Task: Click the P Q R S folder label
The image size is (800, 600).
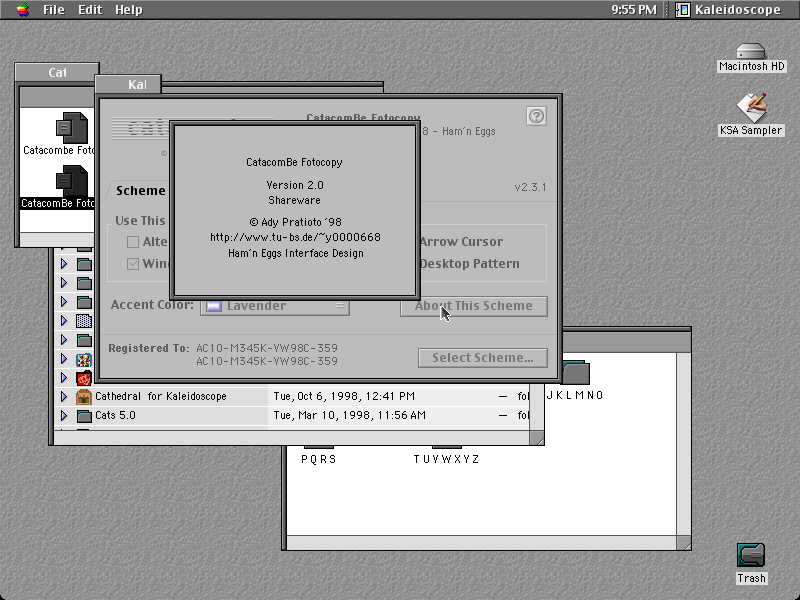Action: [x=319, y=459]
